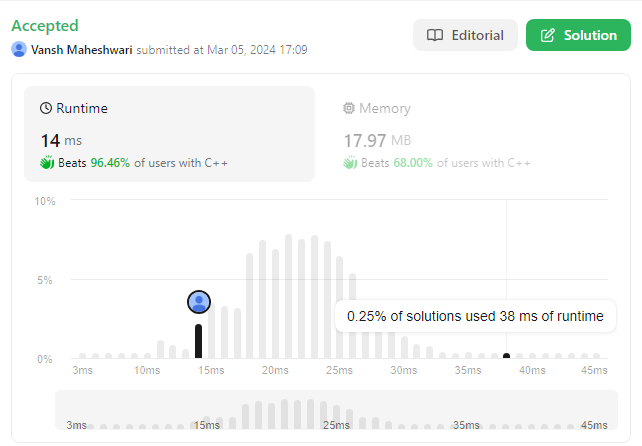Click the Solution pencil edit icon
This screenshot has width=642, height=446.
[x=547, y=35]
